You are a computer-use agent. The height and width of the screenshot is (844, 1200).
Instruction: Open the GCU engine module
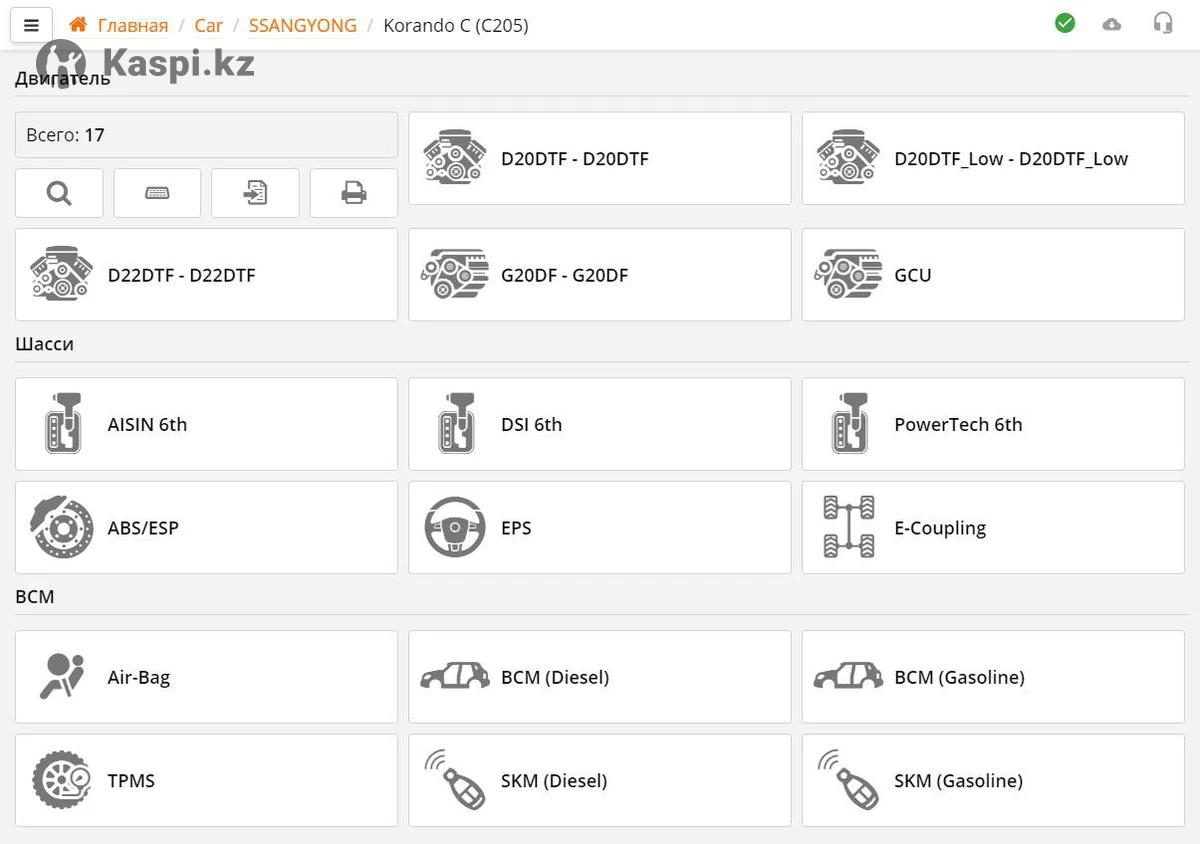[x=993, y=275]
